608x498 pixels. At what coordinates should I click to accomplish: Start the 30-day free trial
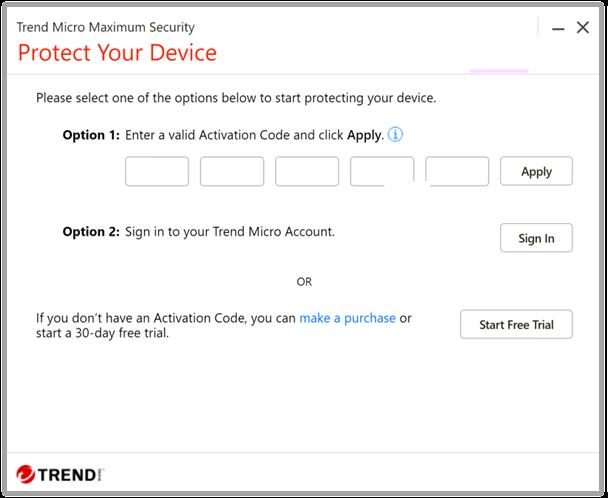(516, 325)
